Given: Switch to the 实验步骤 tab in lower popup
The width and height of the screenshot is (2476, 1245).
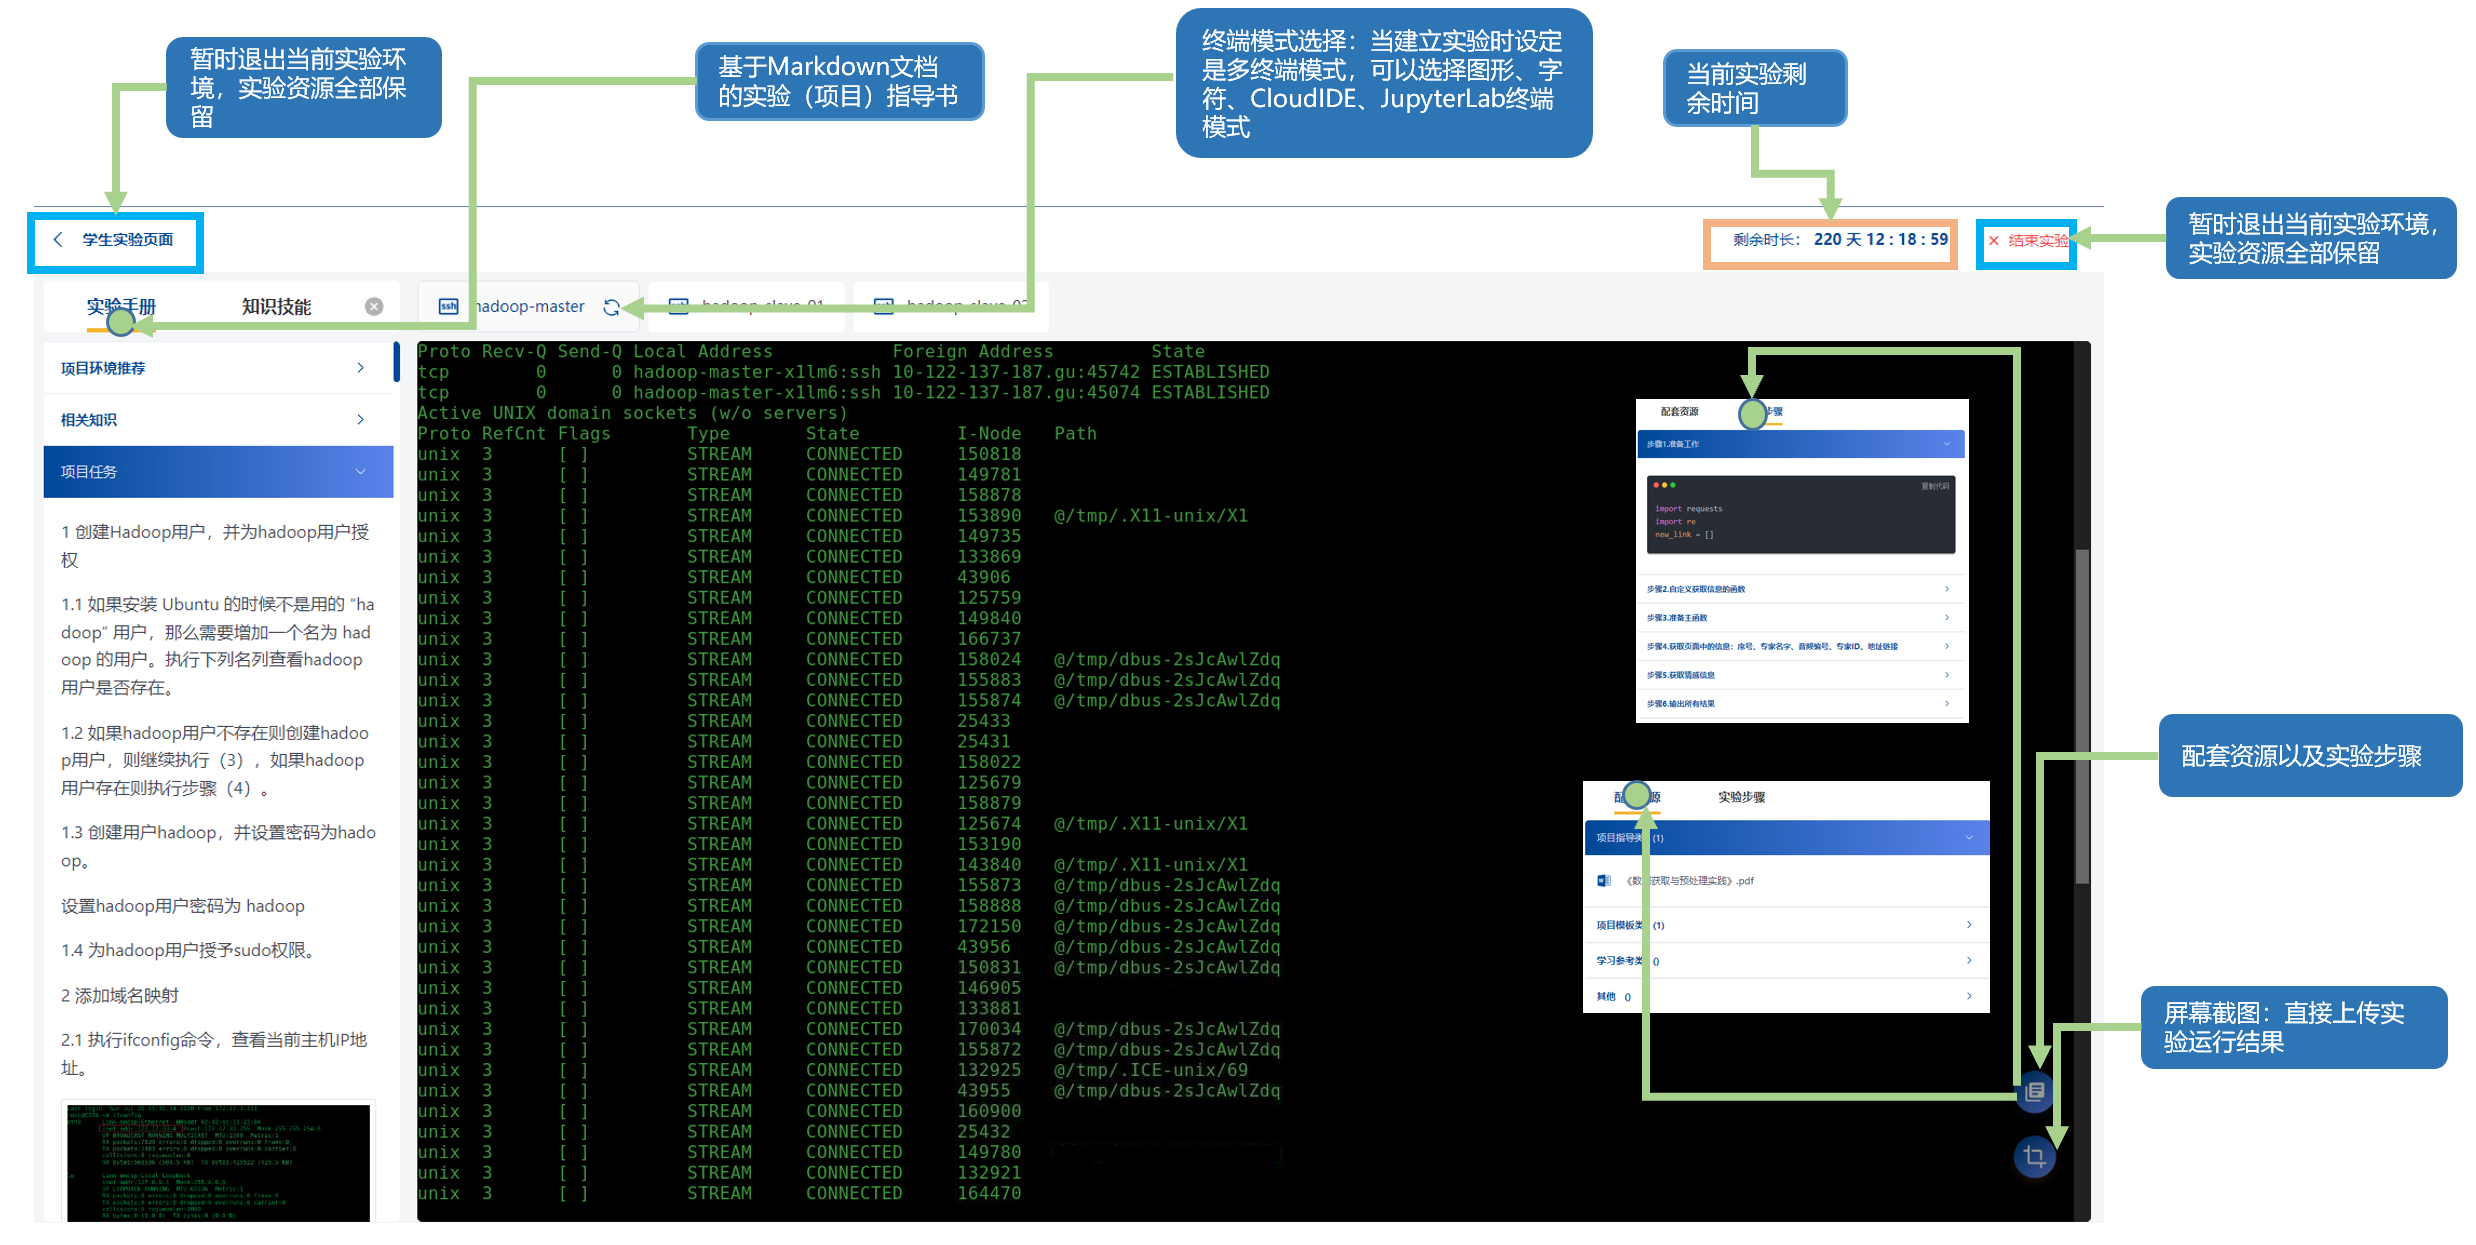Looking at the screenshot, I should [x=1741, y=797].
